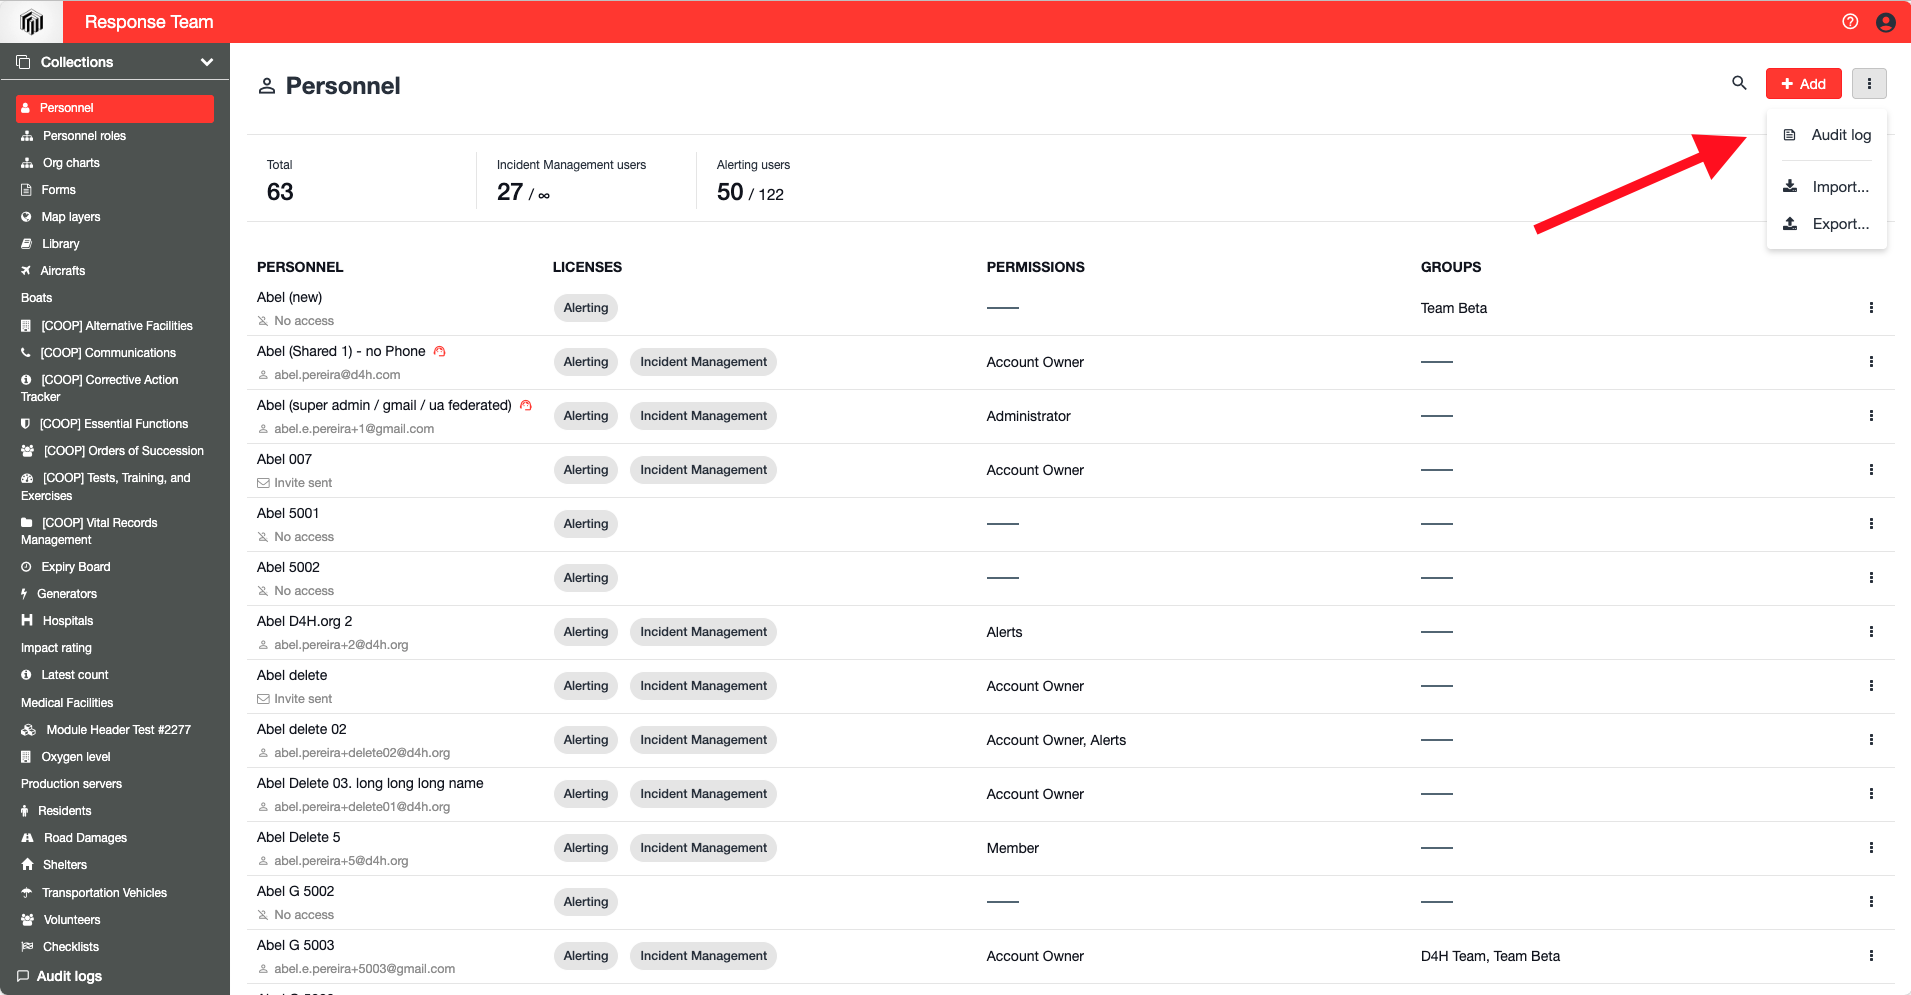Click the Hospitals H icon
Image resolution: width=1911 pixels, height=995 pixels.
[x=27, y=621]
